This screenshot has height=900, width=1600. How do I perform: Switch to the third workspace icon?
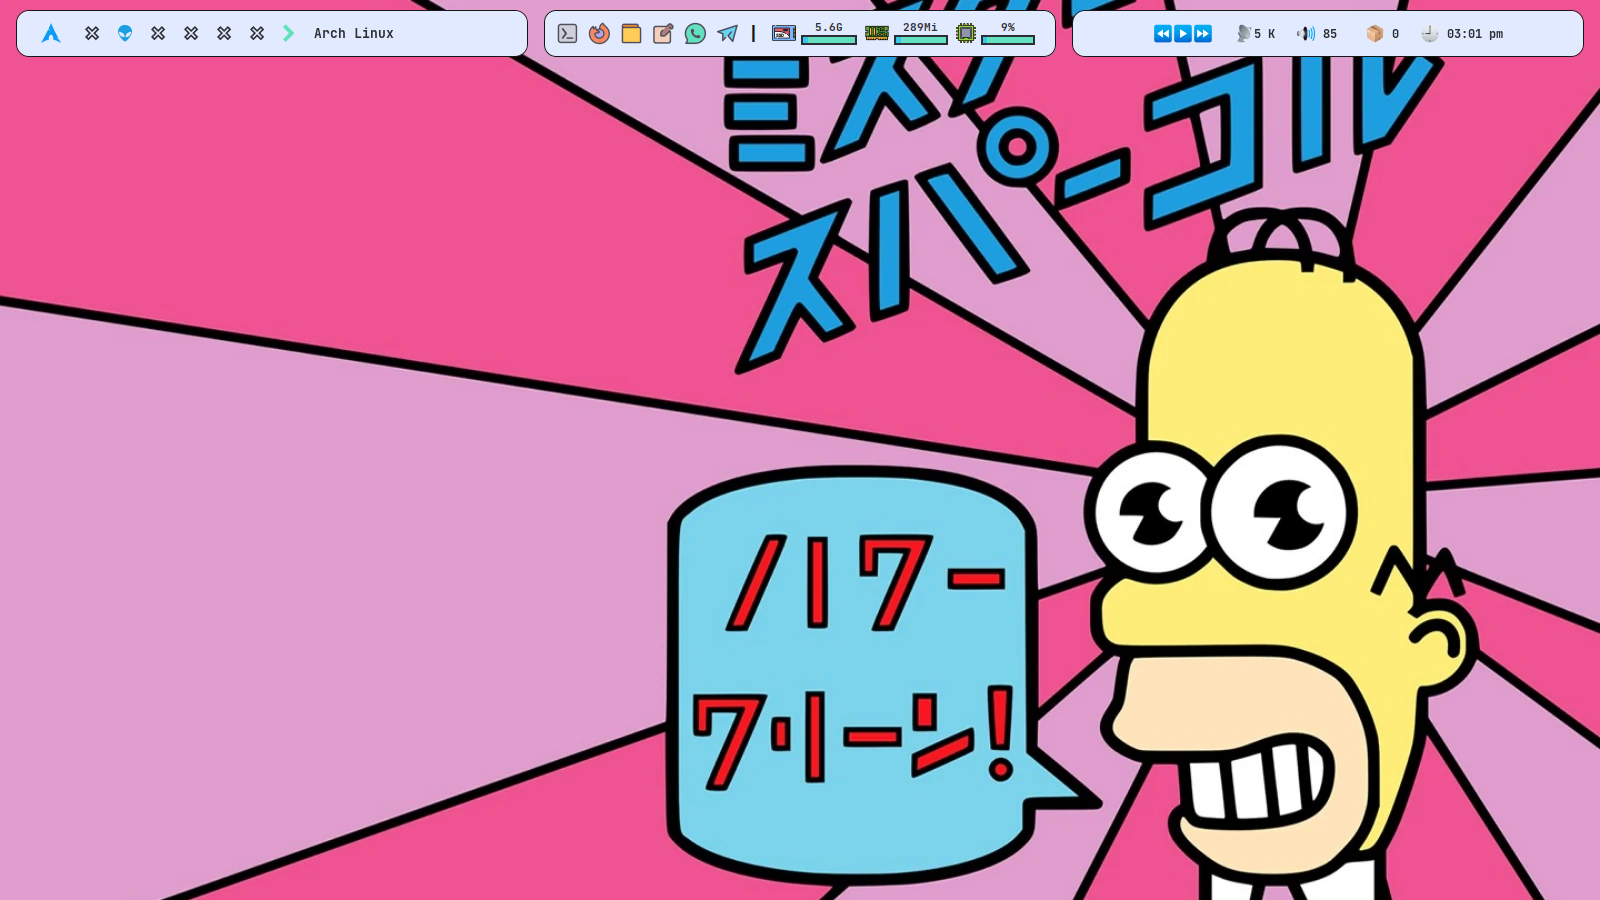pyautogui.click(x=158, y=34)
